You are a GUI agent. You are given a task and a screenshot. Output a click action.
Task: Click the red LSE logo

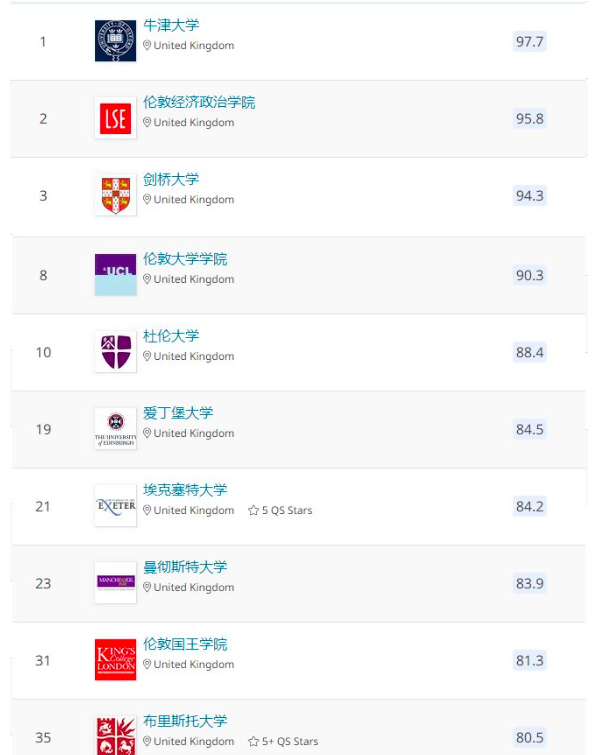[x=115, y=119]
